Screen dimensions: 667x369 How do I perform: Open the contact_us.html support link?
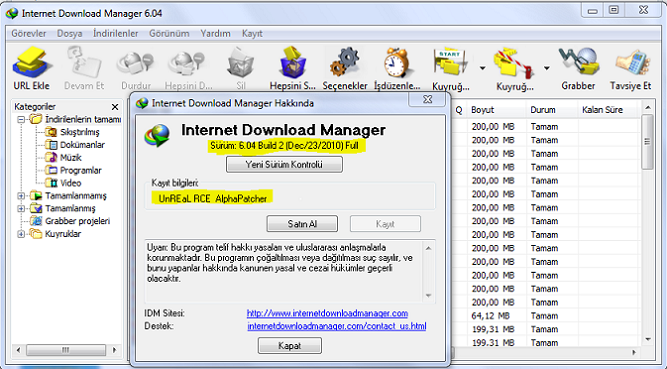coord(337,326)
